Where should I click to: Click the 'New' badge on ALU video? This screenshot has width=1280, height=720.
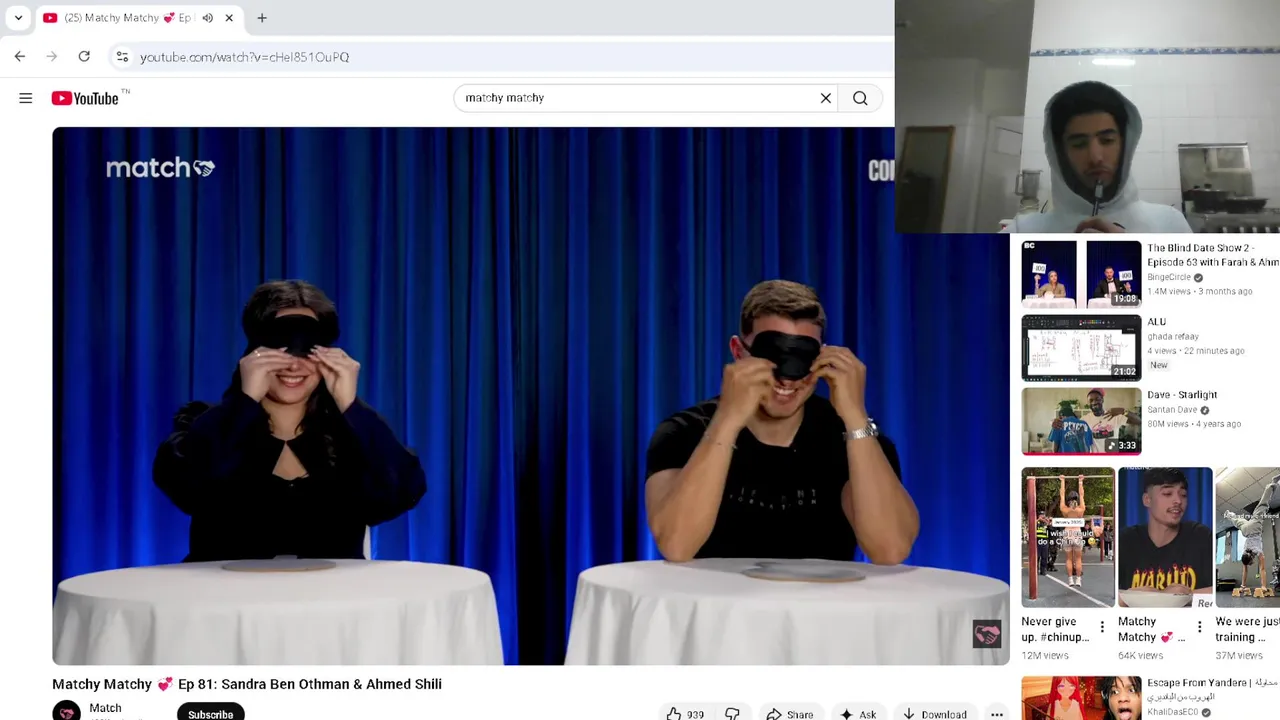(1158, 365)
